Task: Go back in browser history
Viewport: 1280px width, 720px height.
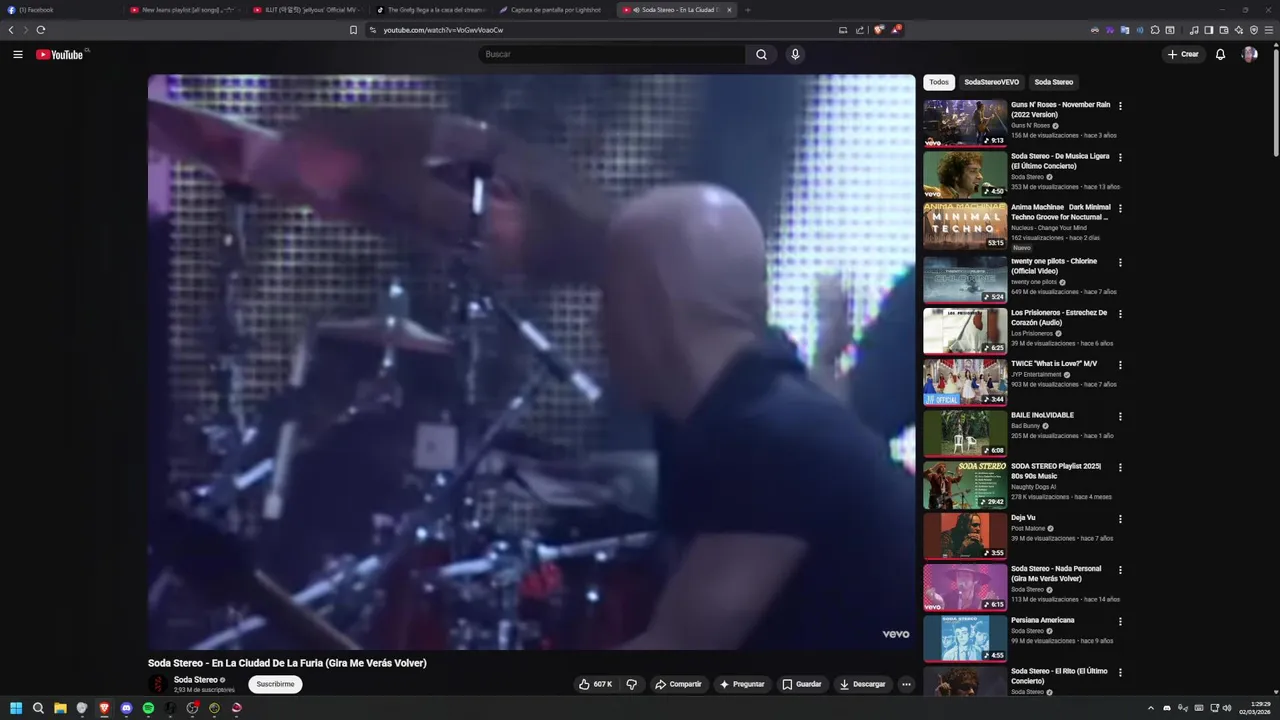Action: click(11, 30)
